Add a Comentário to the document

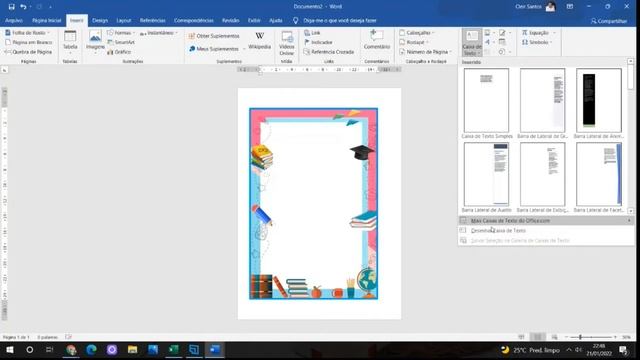coord(377,40)
